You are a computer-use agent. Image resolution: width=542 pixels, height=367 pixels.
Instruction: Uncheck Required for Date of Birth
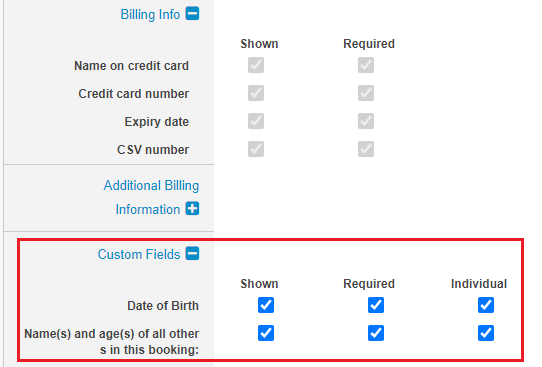click(x=376, y=305)
